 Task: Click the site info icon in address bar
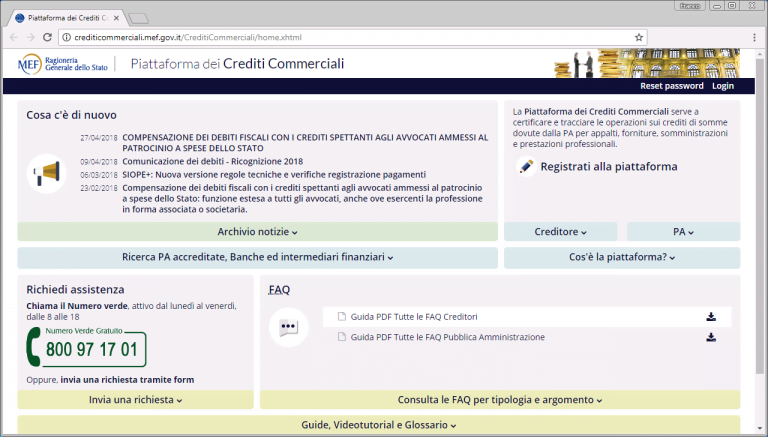(x=67, y=37)
